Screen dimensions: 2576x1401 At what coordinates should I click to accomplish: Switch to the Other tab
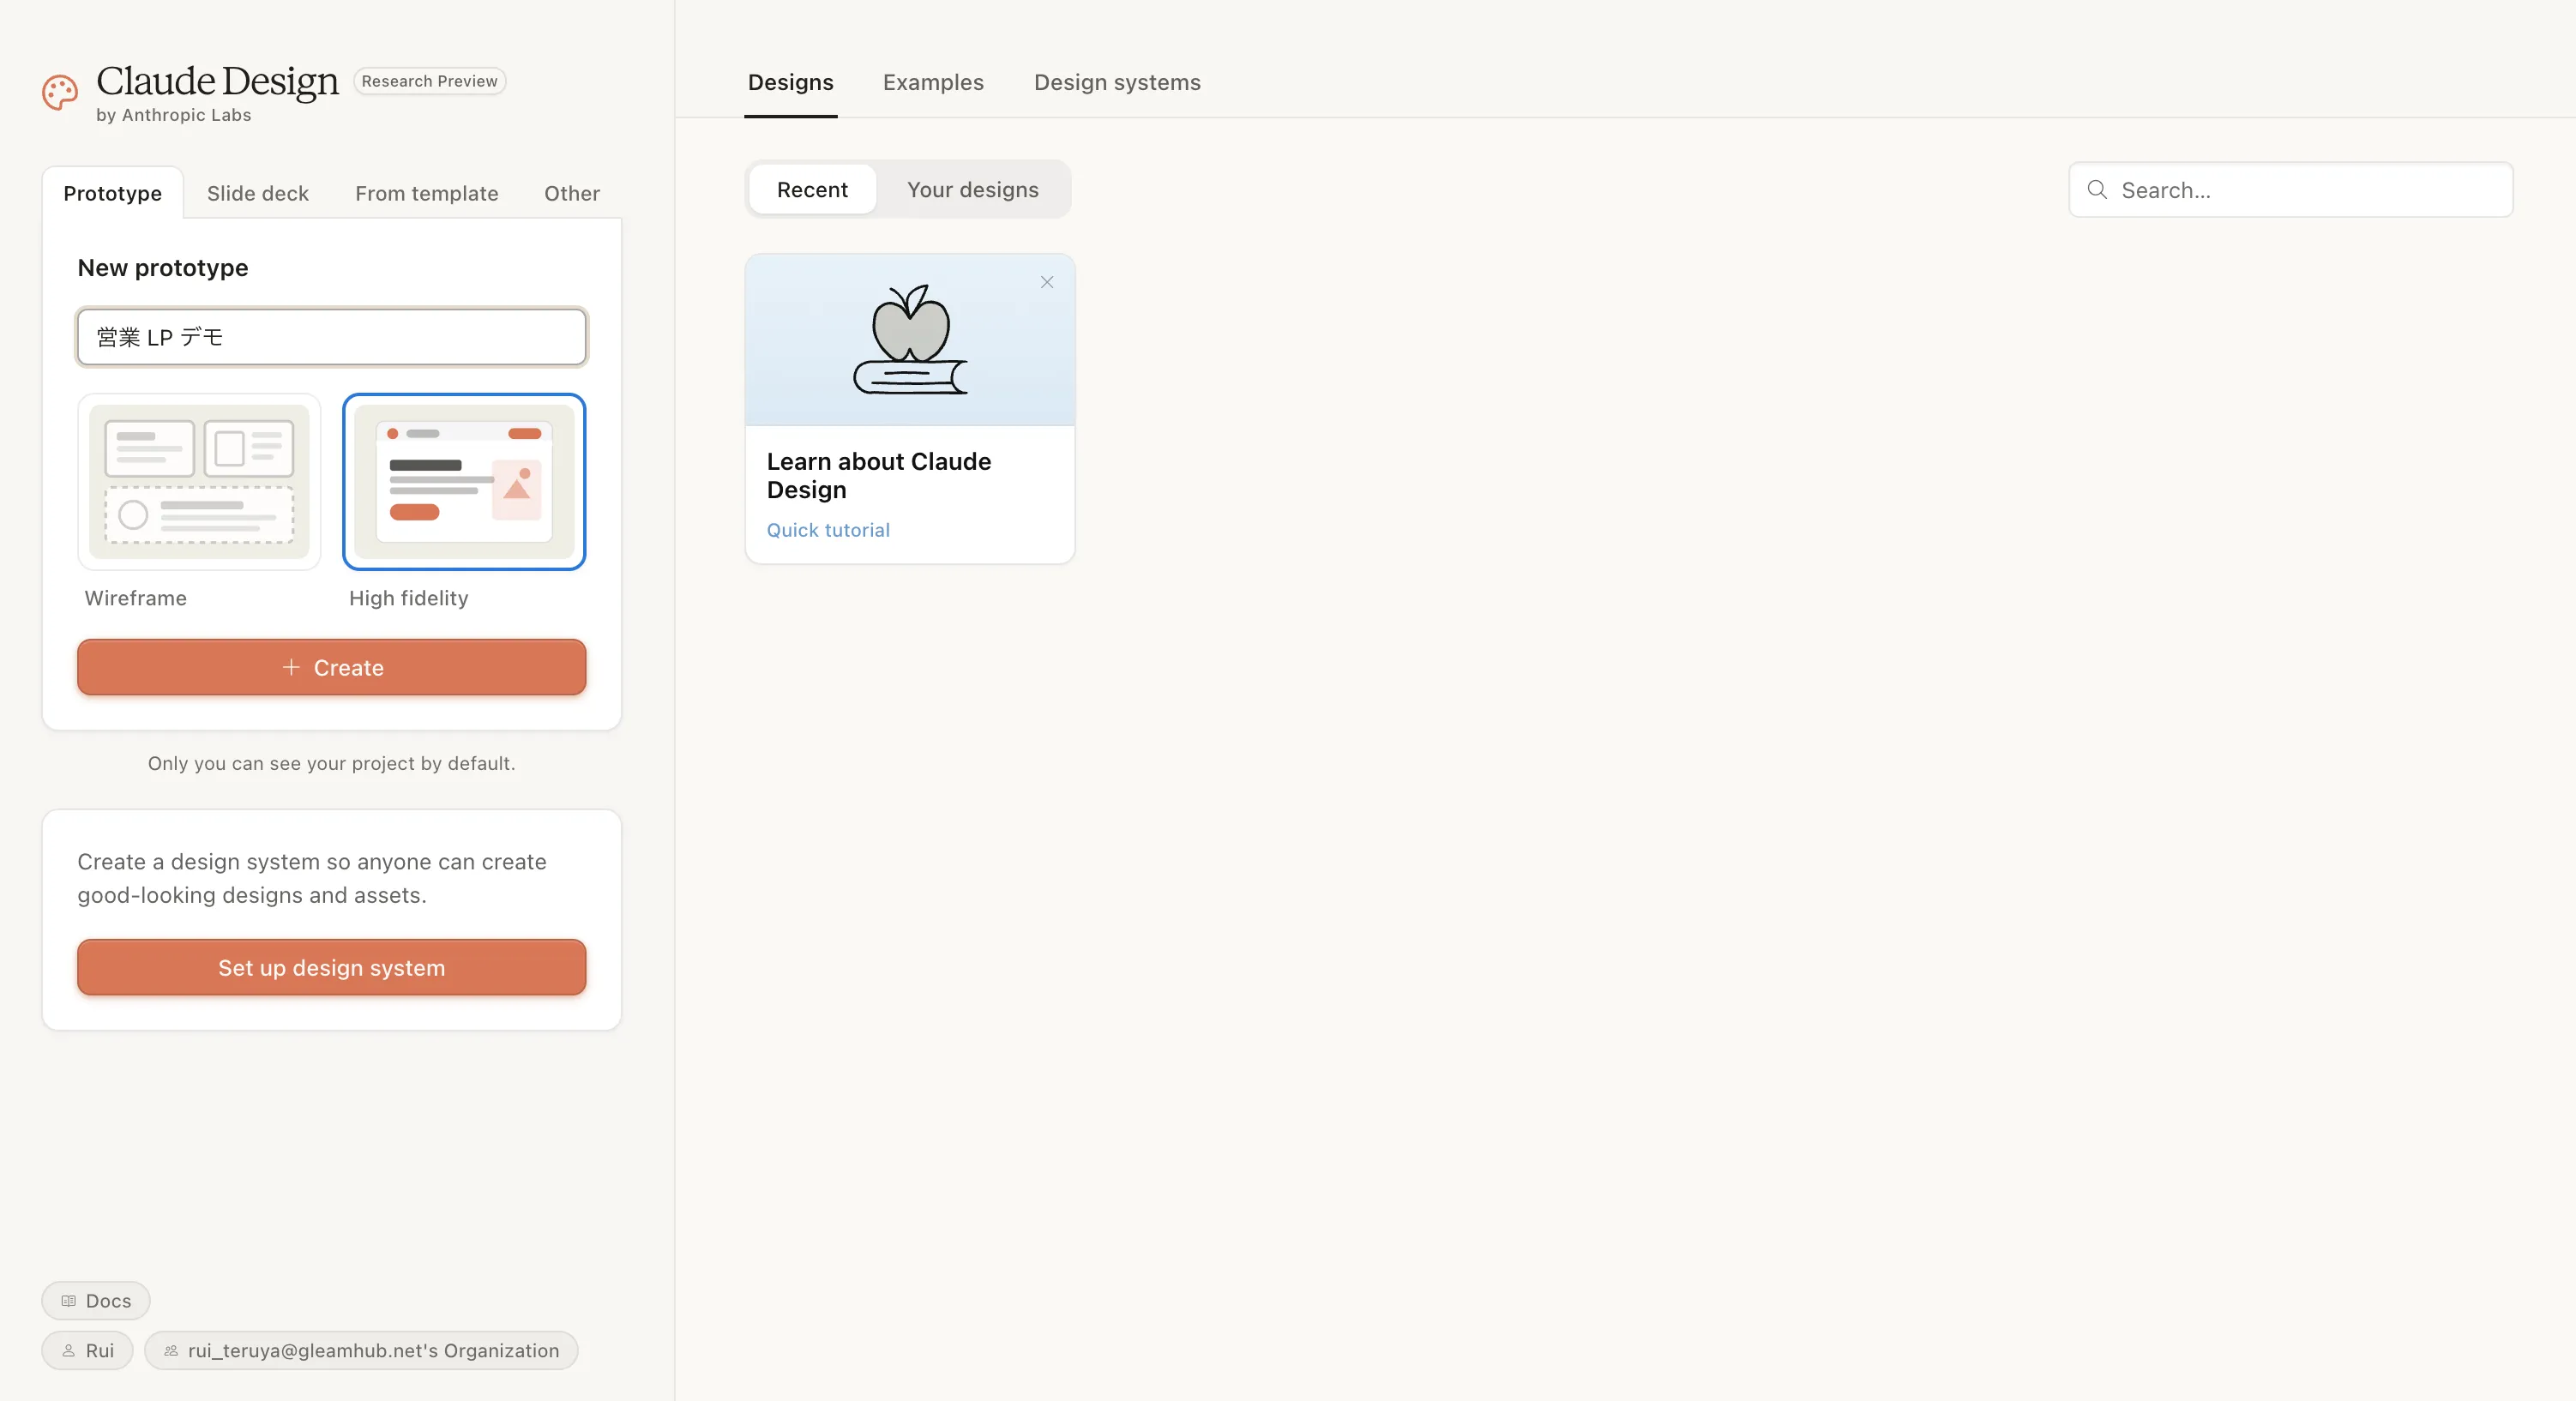pos(571,193)
